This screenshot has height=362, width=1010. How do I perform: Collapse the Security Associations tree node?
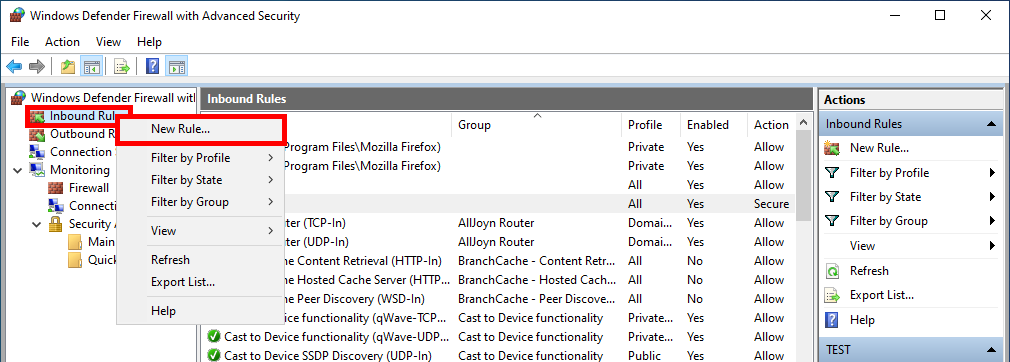tap(37, 224)
